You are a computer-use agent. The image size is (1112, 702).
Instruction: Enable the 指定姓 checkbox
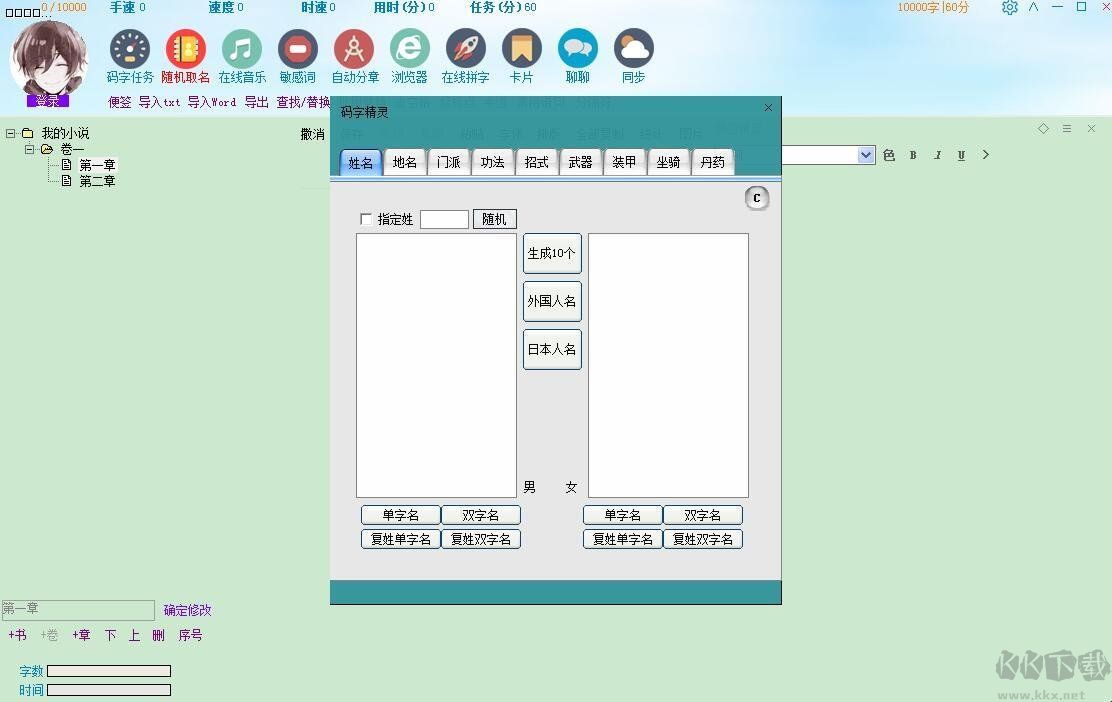coord(367,219)
